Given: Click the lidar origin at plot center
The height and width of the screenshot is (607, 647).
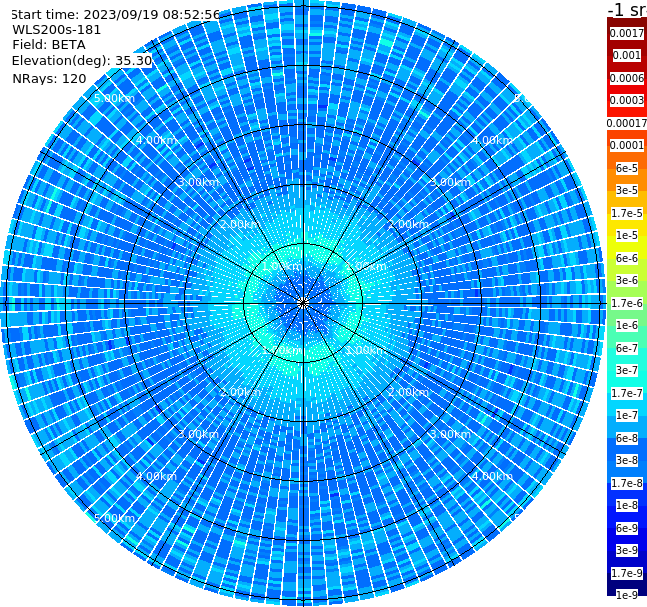Looking at the screenshot, I should 303,304.
